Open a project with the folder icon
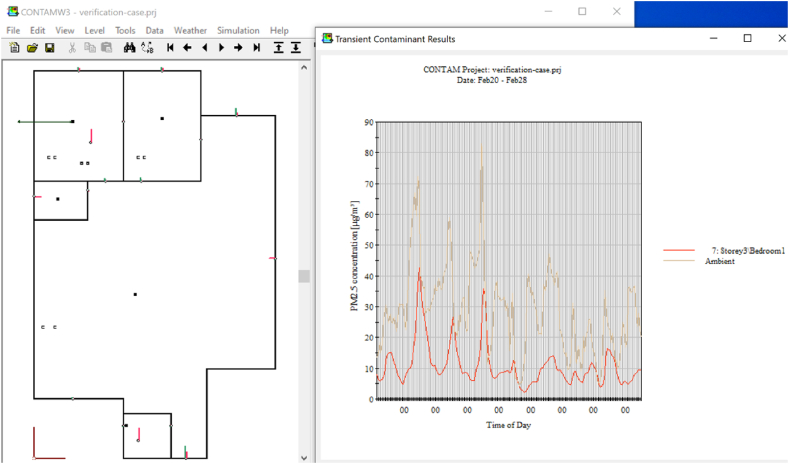 coord(32,48)
